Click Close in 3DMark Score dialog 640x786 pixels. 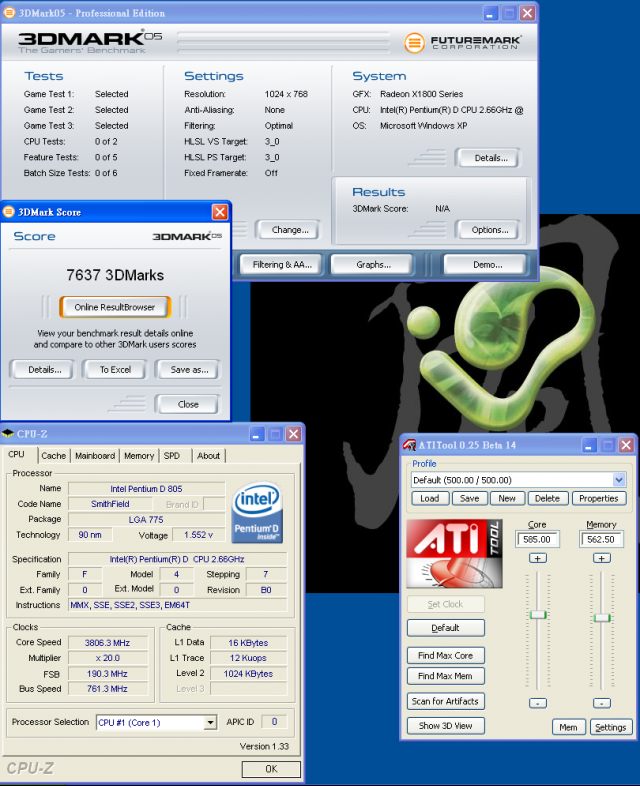188,405
